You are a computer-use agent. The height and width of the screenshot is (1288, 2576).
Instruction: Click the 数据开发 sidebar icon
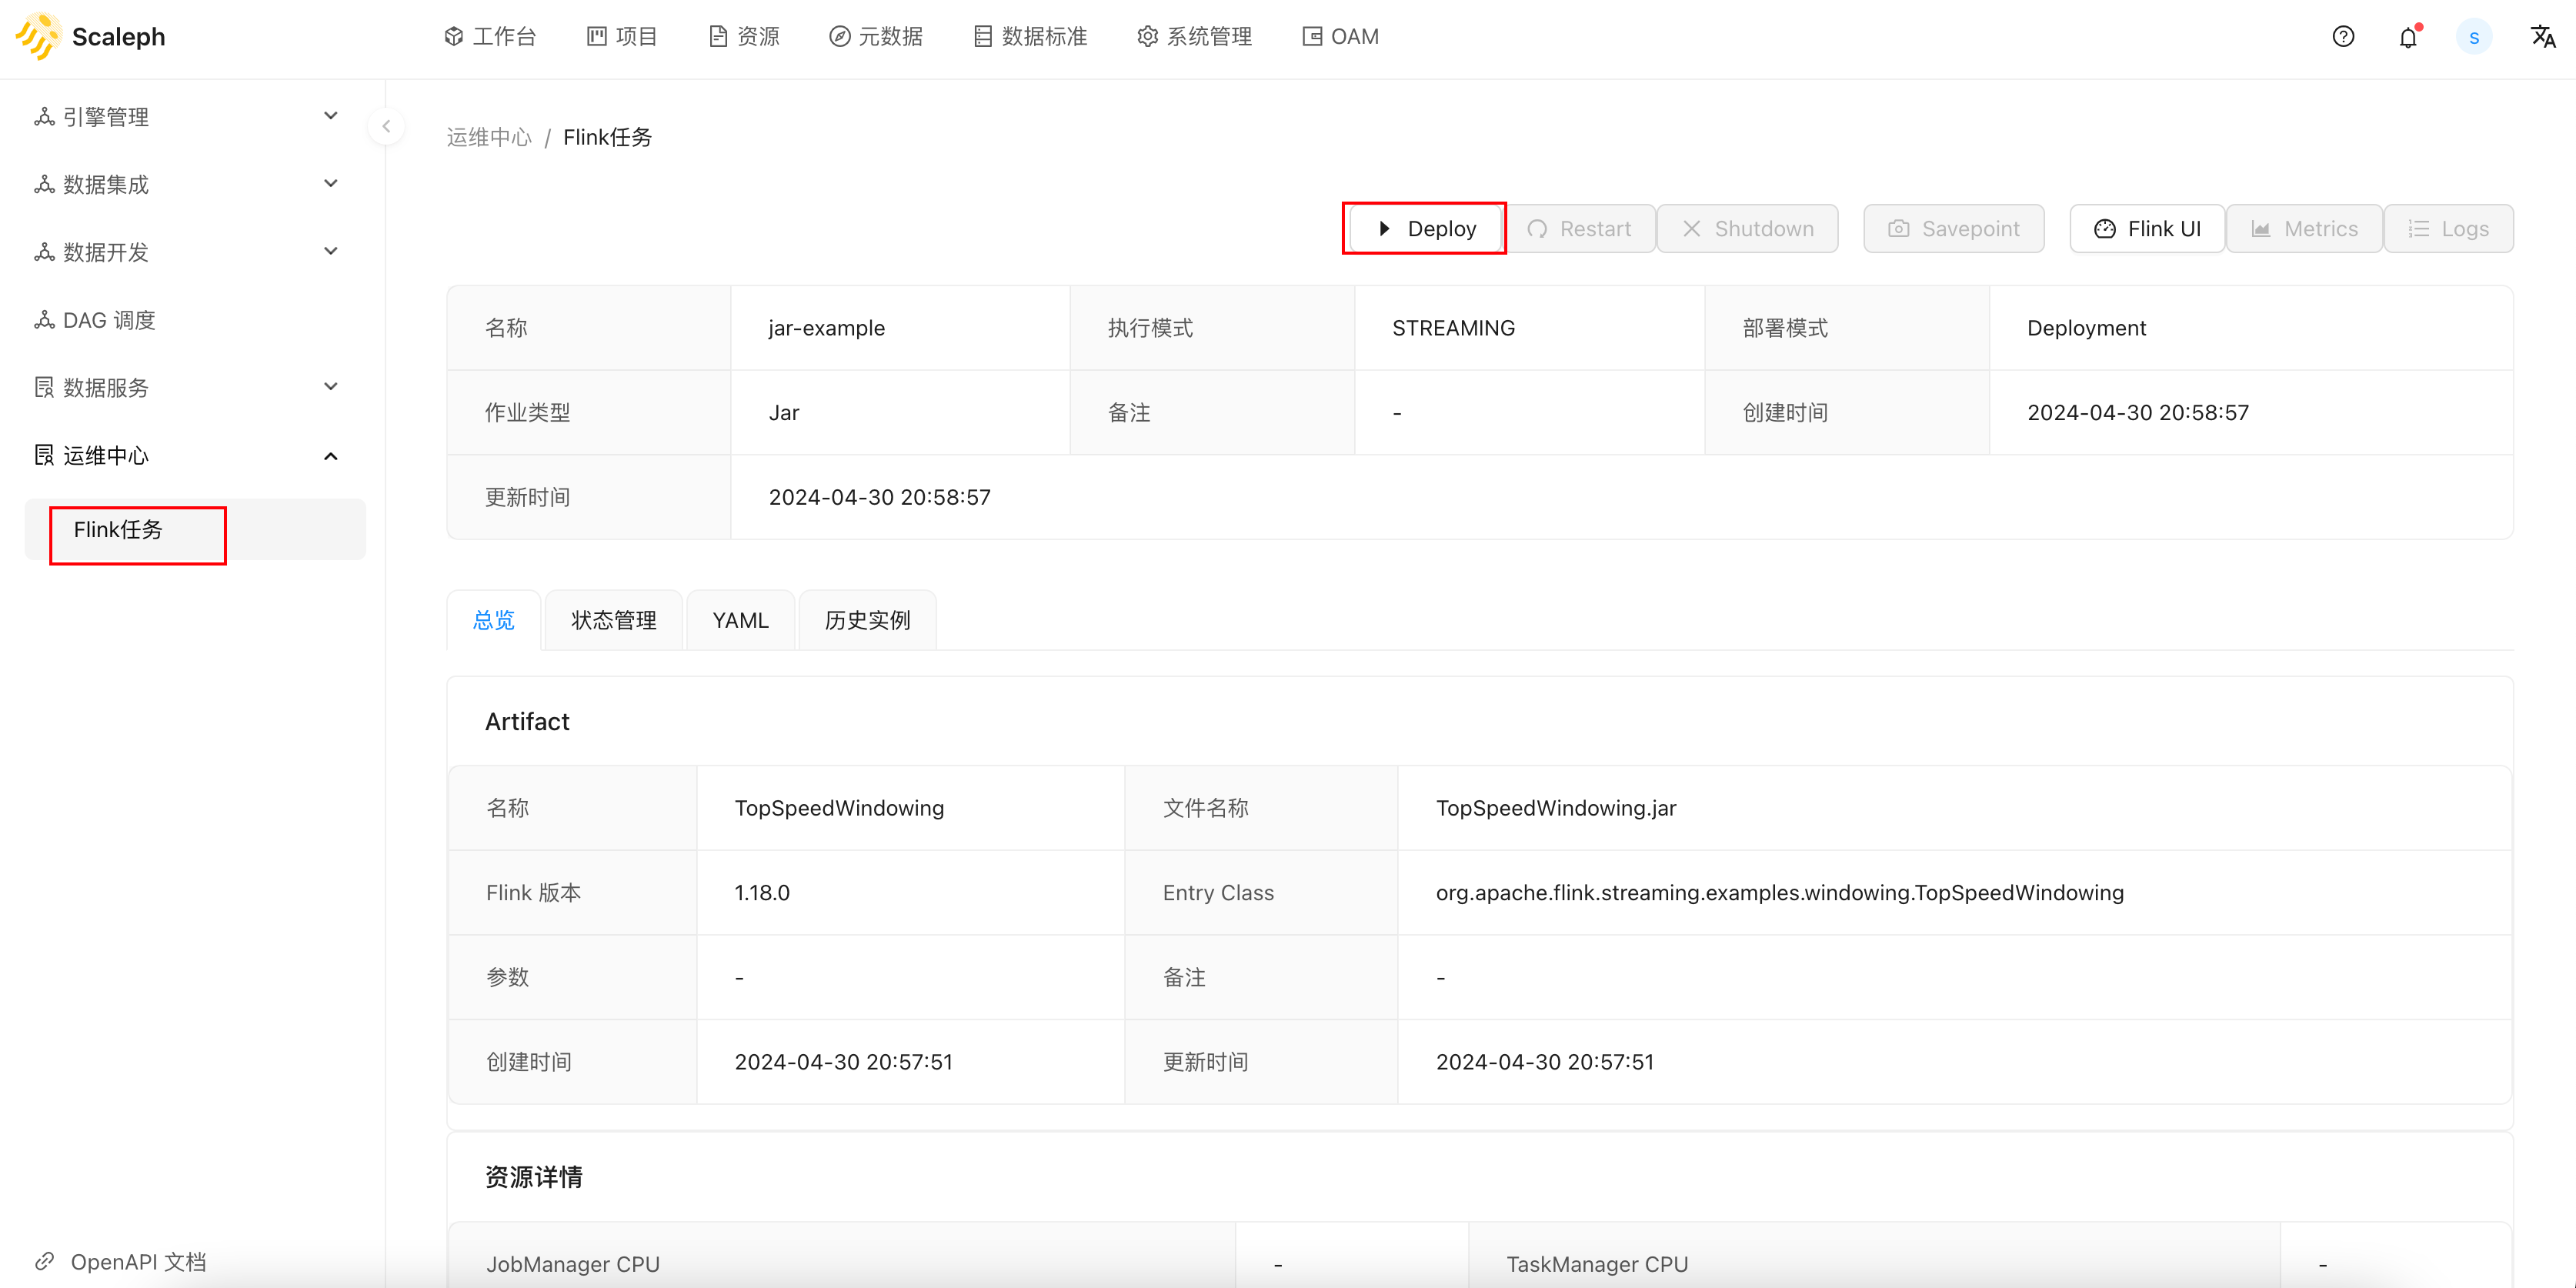click(x=44, y=252)
